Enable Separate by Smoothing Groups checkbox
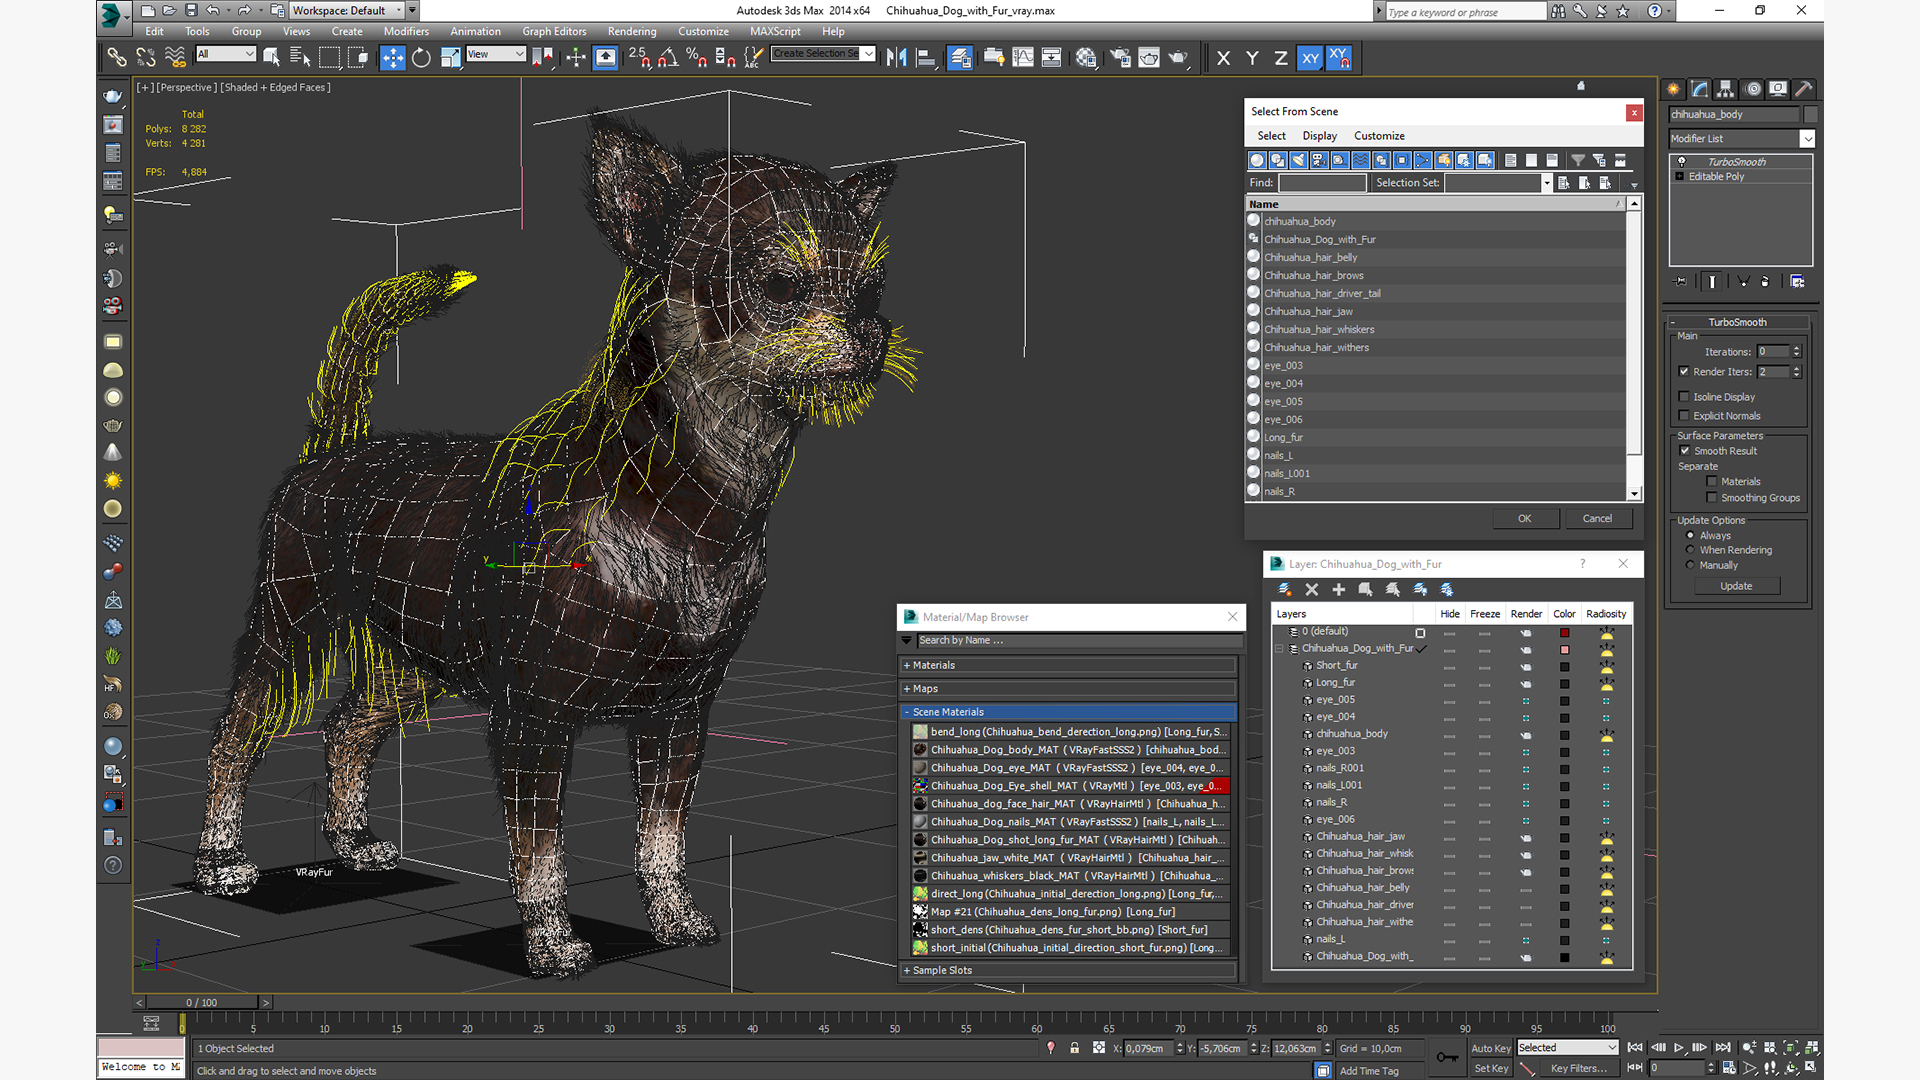 click(x=1712, y=498)
